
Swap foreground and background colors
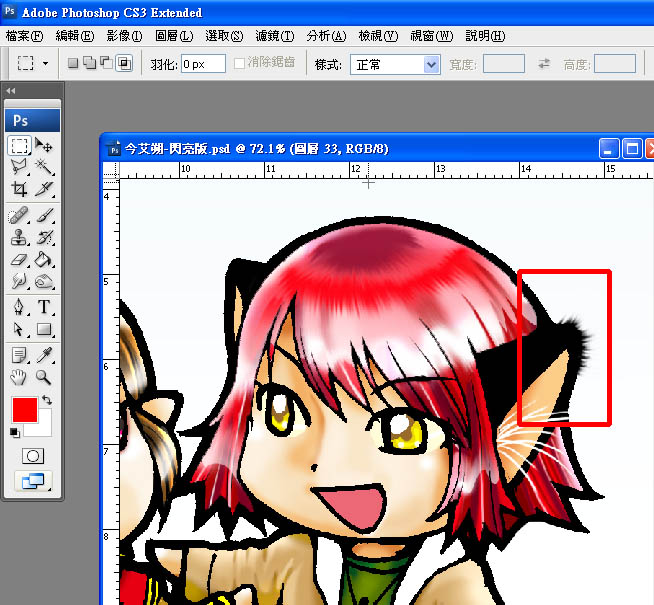click(47, 401)
